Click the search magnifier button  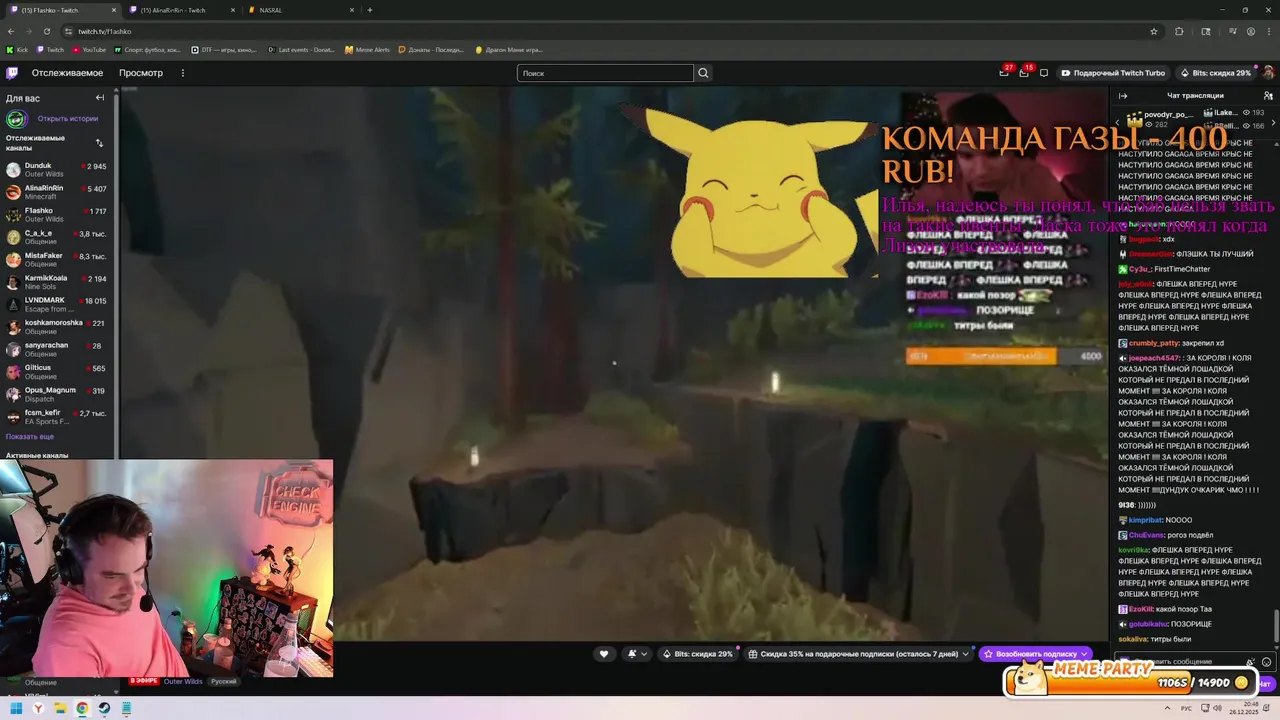point(703,73)
